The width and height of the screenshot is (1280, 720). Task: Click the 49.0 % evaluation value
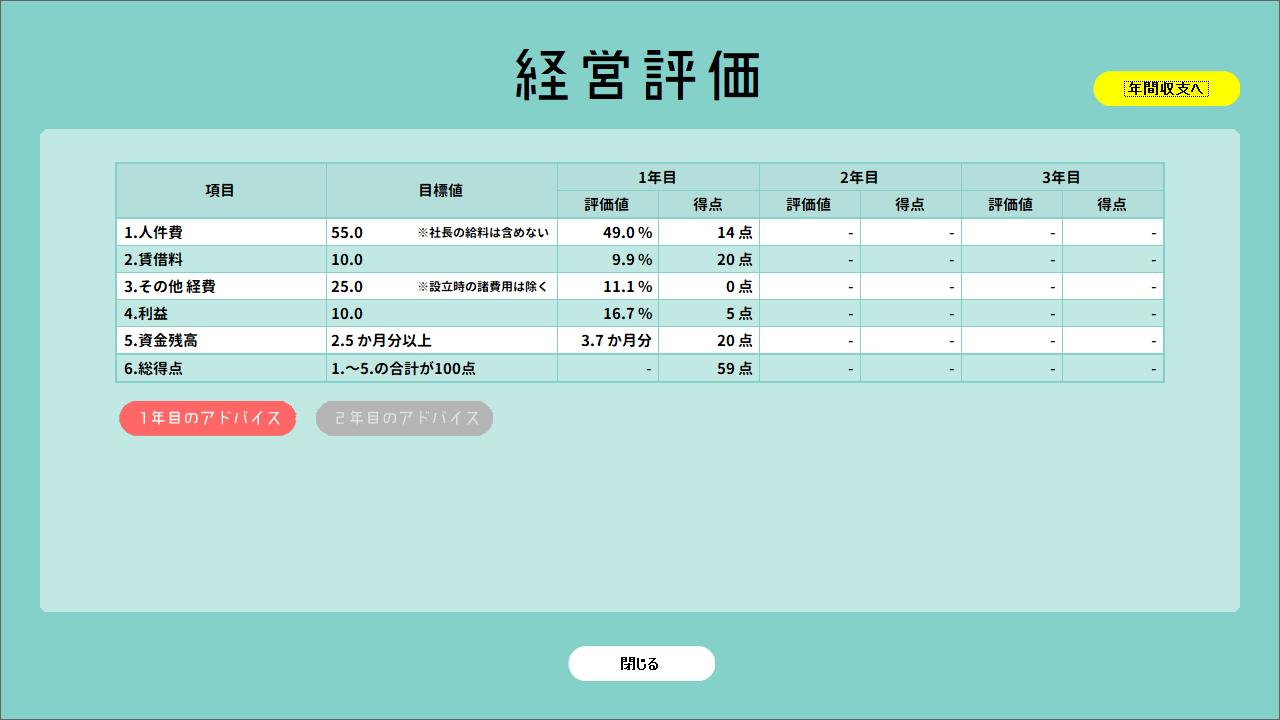pyautogui.click(x=627, y=232)
